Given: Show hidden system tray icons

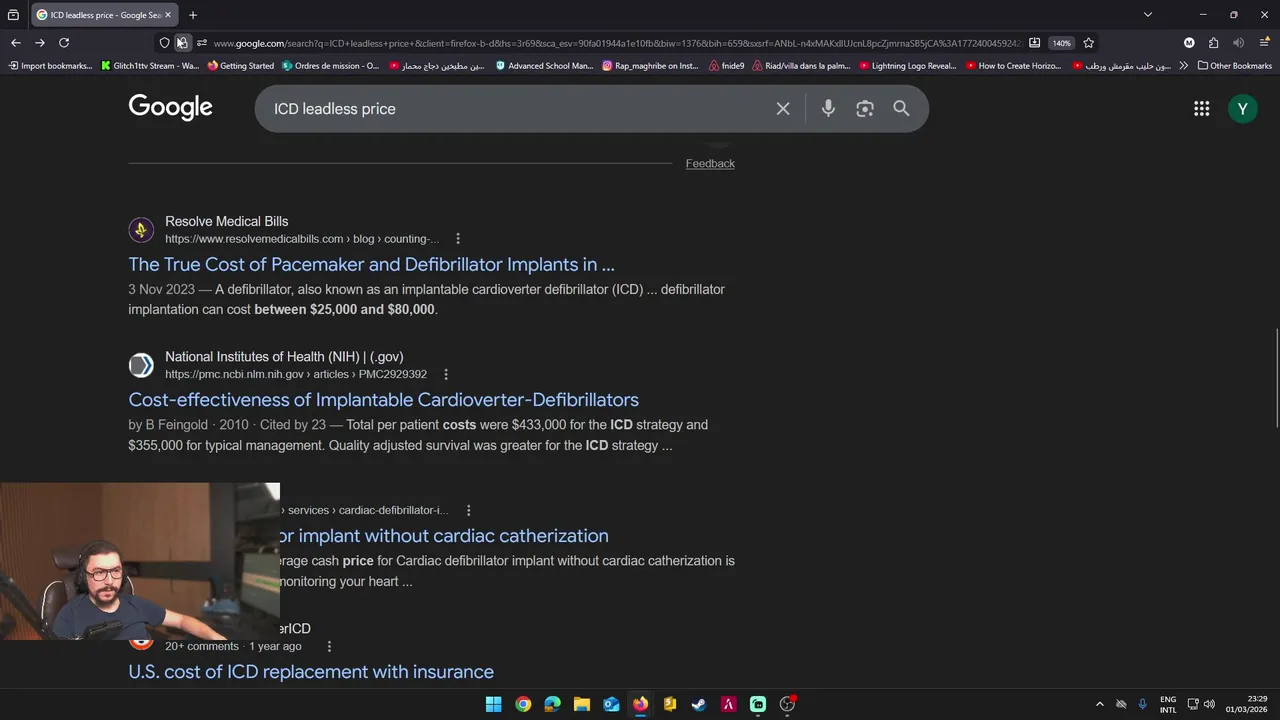Looking at the screenshot, I should 1100,704.
